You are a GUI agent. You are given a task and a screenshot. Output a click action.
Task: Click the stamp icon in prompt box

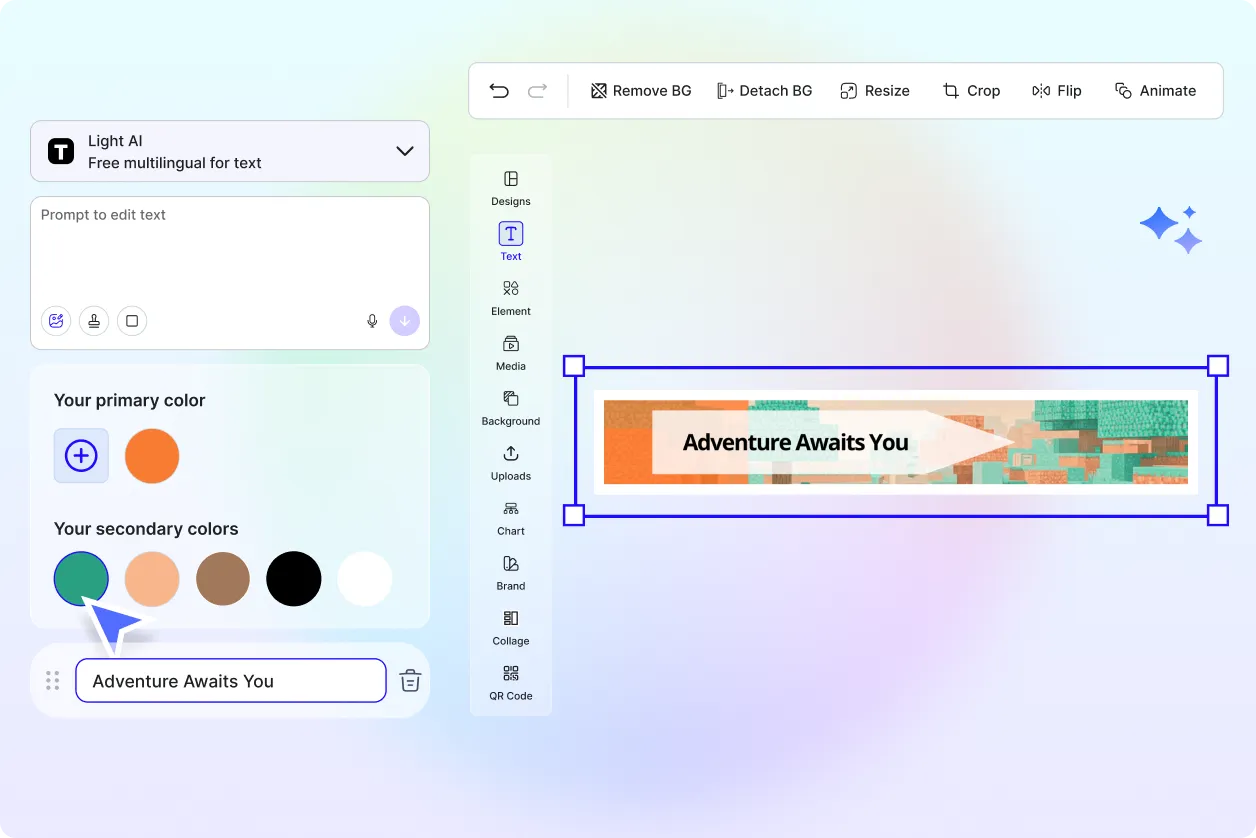pyautogui.click(x=94, y=321)
